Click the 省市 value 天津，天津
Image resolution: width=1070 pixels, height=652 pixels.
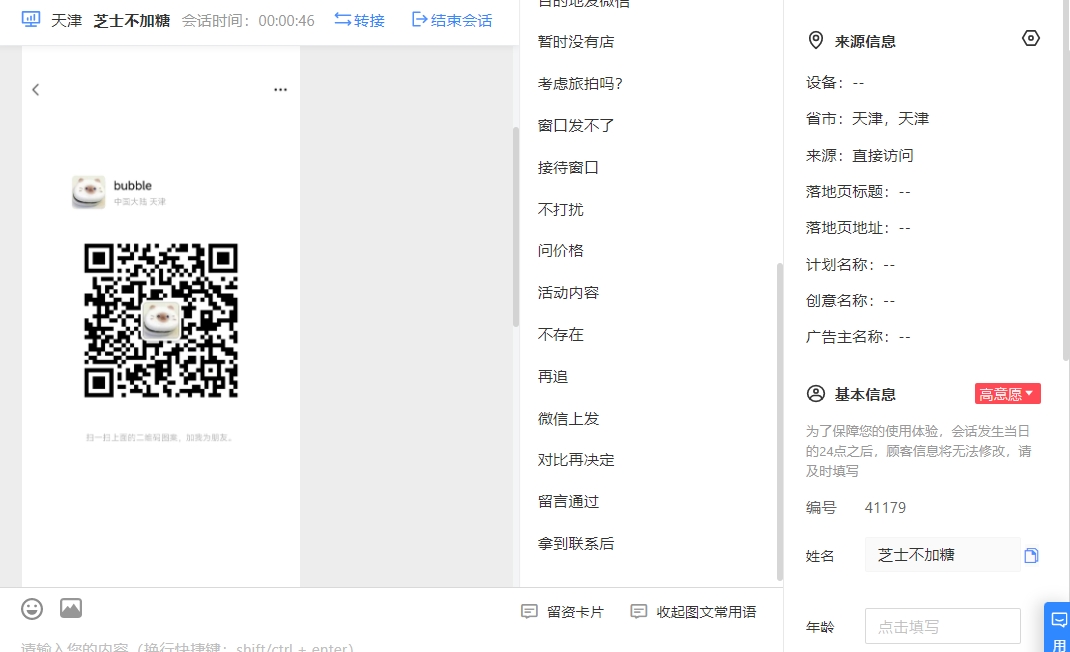(x=891, y=119)
